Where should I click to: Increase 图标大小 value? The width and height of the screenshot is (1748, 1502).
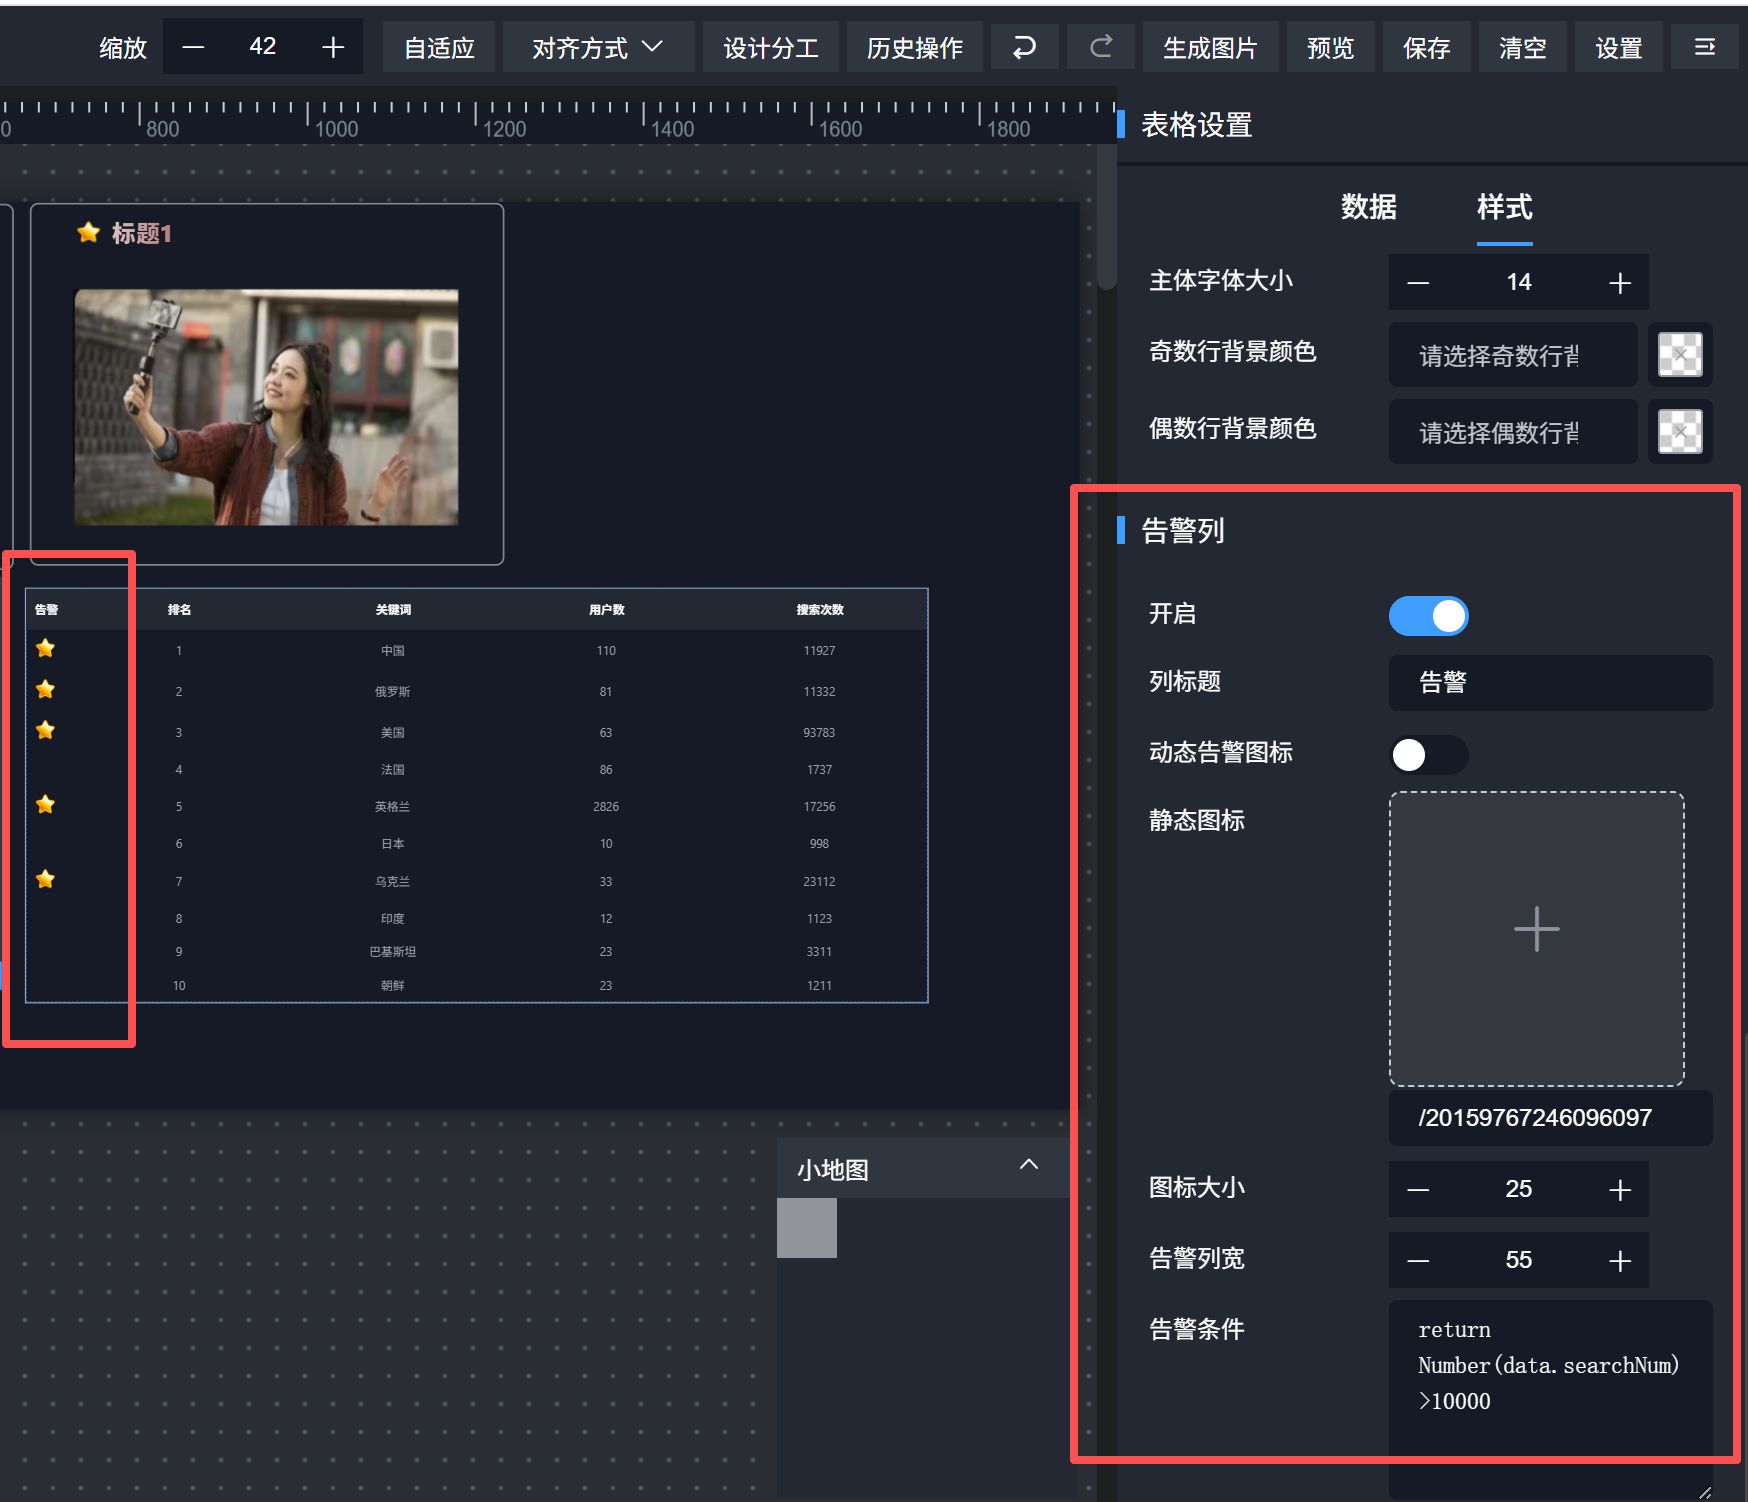coord(1620,1190)
